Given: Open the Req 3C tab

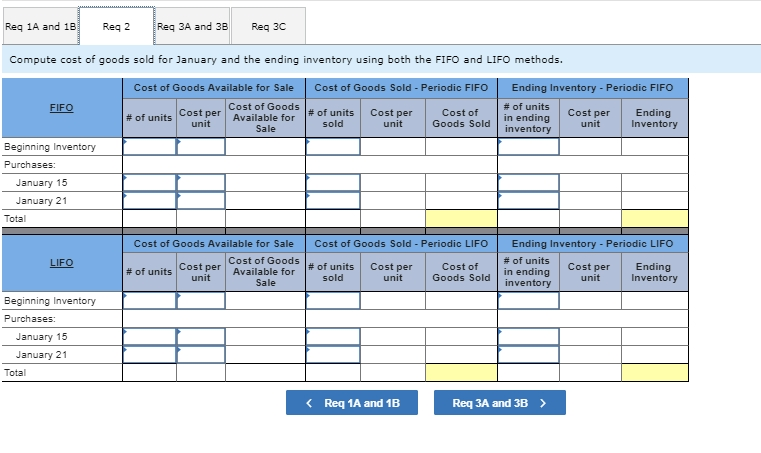Looking at the screenshot, I should [x=268, y=26].
